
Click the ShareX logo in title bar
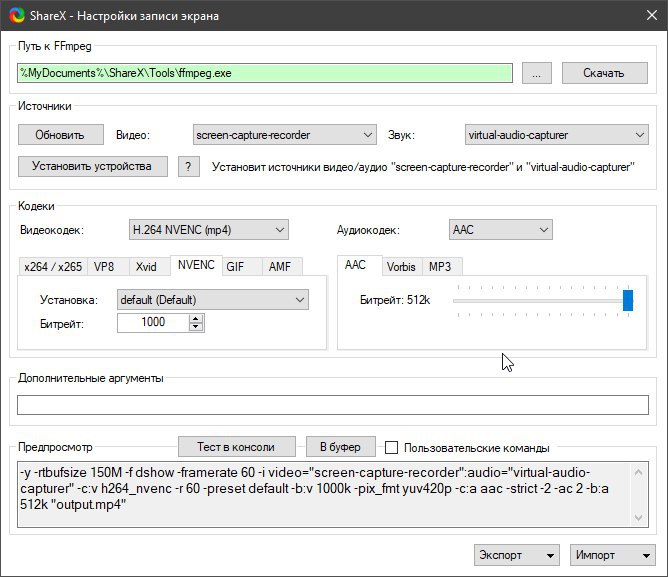pyautogui.click(x=17, y=15)
